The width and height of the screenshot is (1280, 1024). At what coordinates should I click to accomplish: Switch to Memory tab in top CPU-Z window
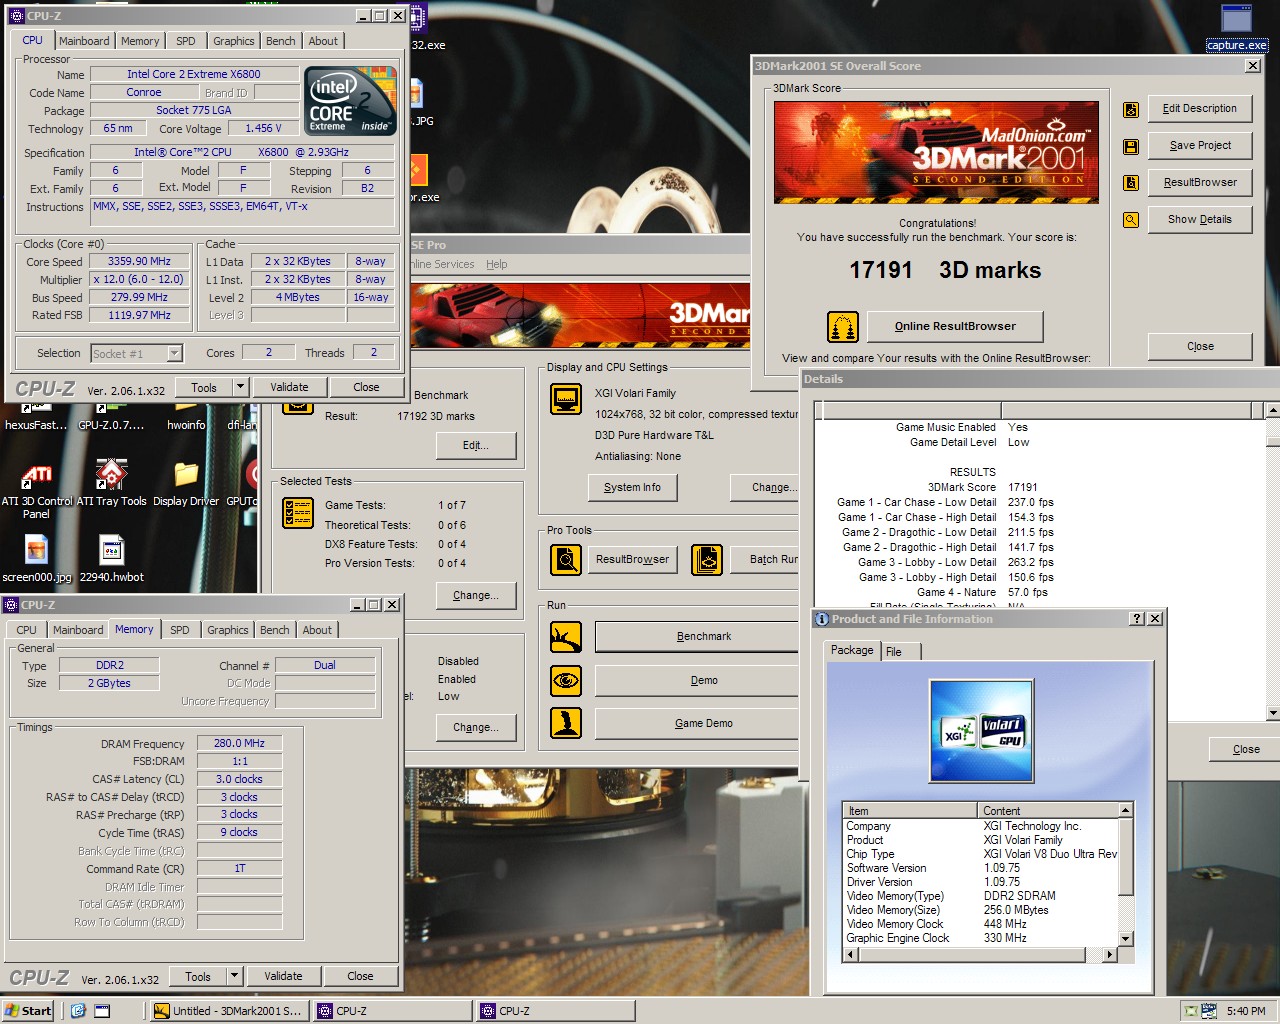click(x=140, y=41)
